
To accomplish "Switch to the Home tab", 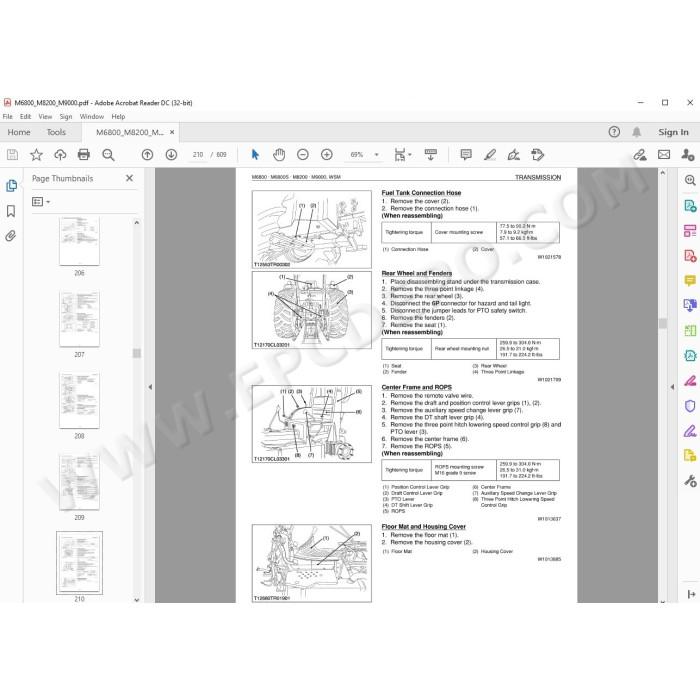I will coord(19,132).
